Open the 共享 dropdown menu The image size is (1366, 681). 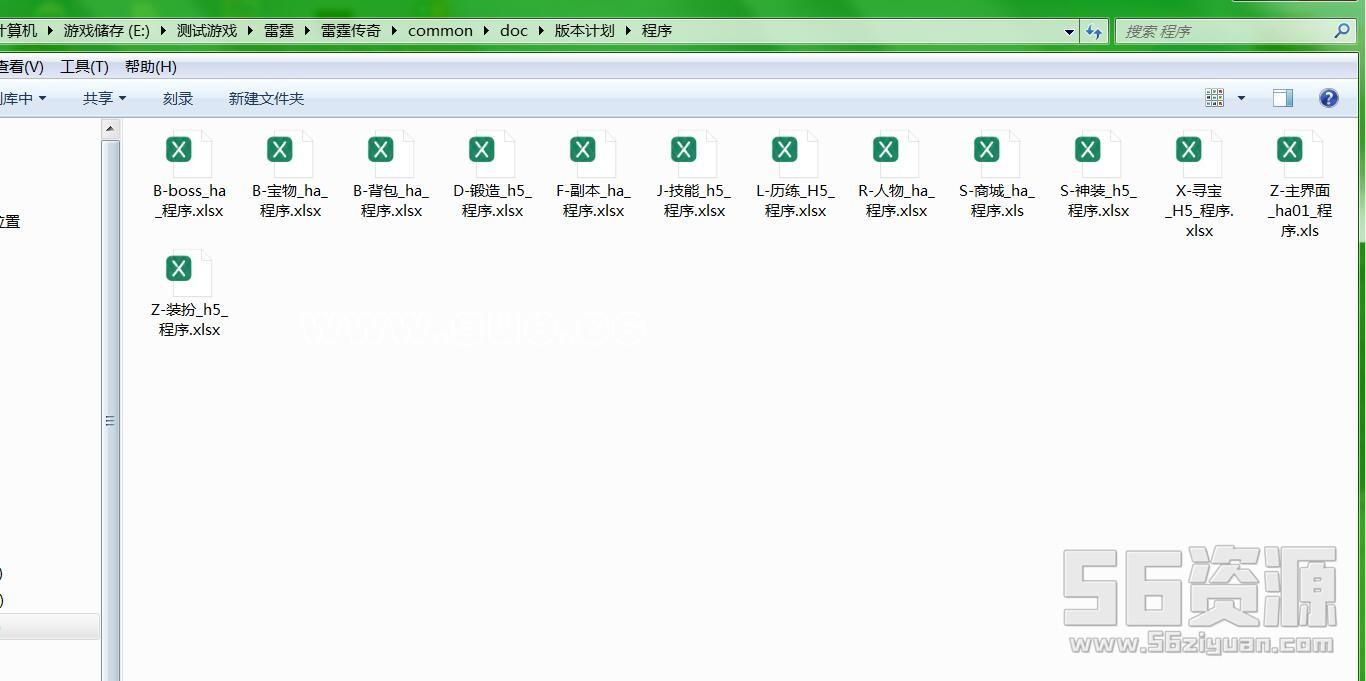pos(104,98)
